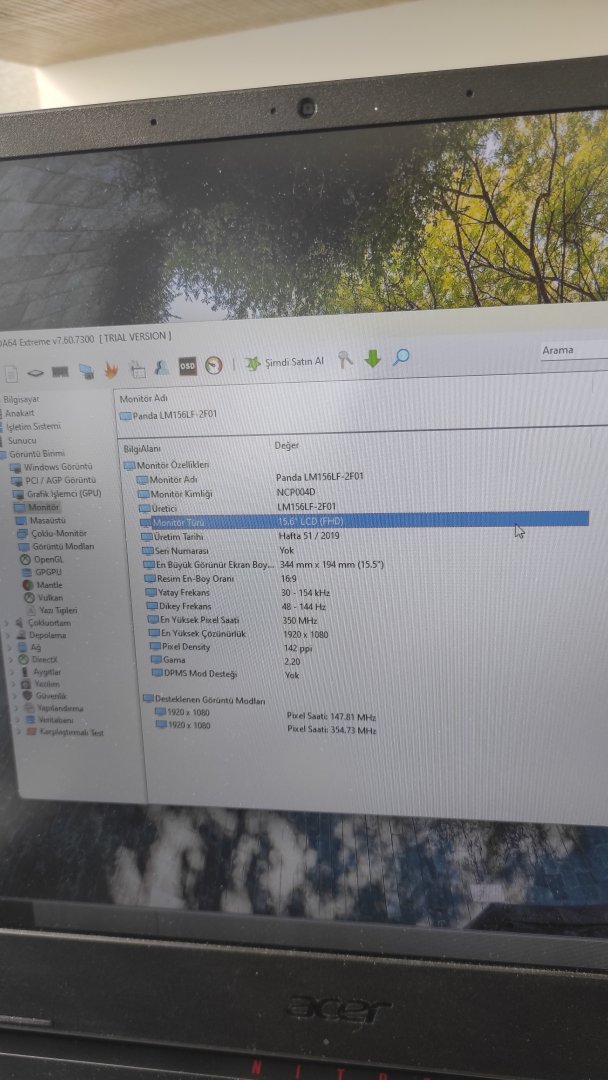Expand the Veritabanı node arrow
The image size is (608, 1080).
click(x=17, y=720)
